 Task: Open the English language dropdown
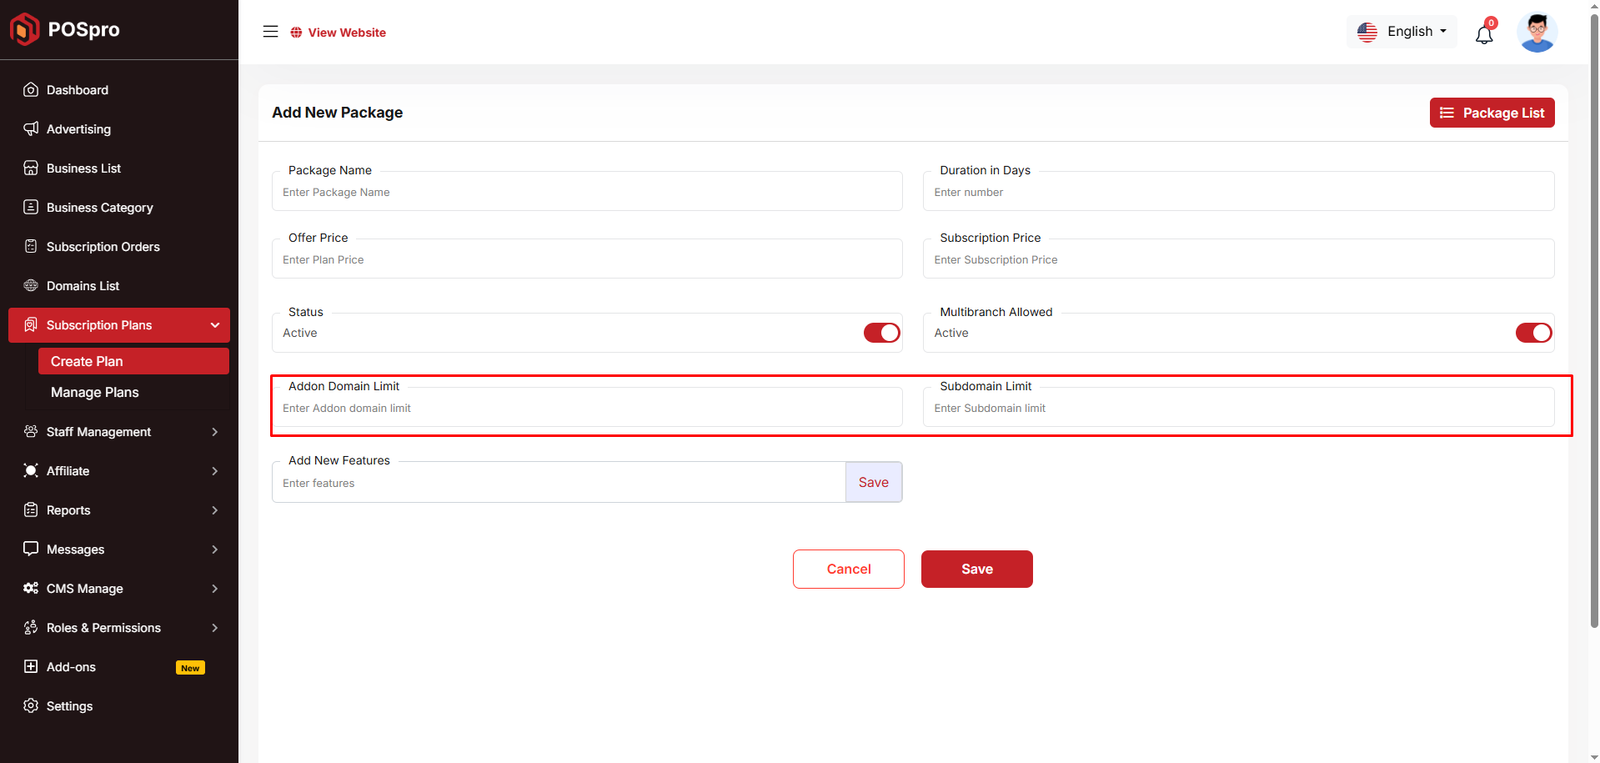coord(1402,32)
